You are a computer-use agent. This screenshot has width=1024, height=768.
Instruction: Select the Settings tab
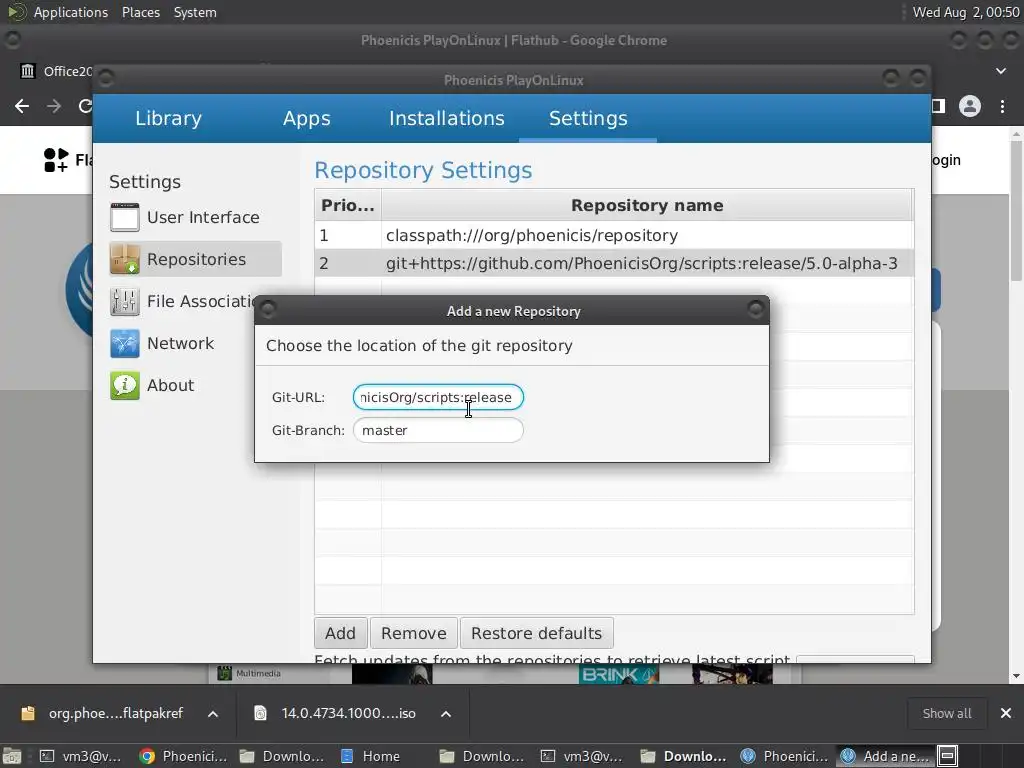(588, 118)
